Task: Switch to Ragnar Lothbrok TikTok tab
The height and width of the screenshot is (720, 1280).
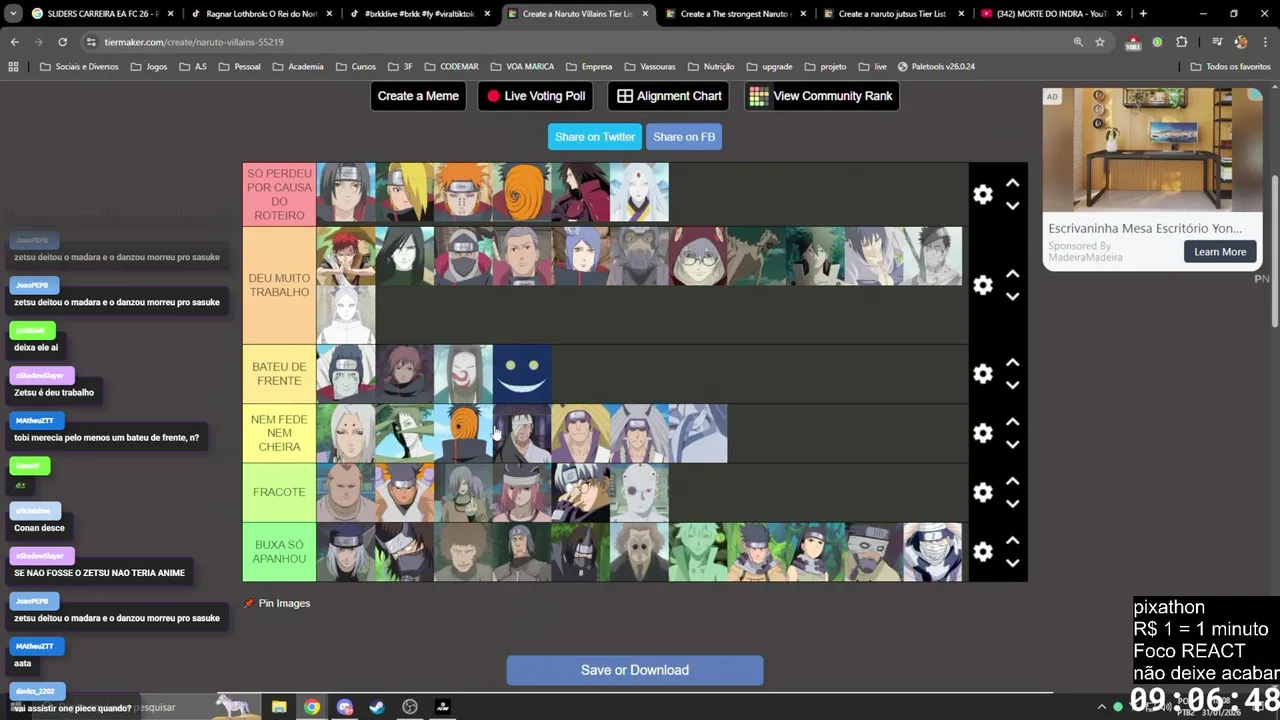Action: [x=260, y=14]
